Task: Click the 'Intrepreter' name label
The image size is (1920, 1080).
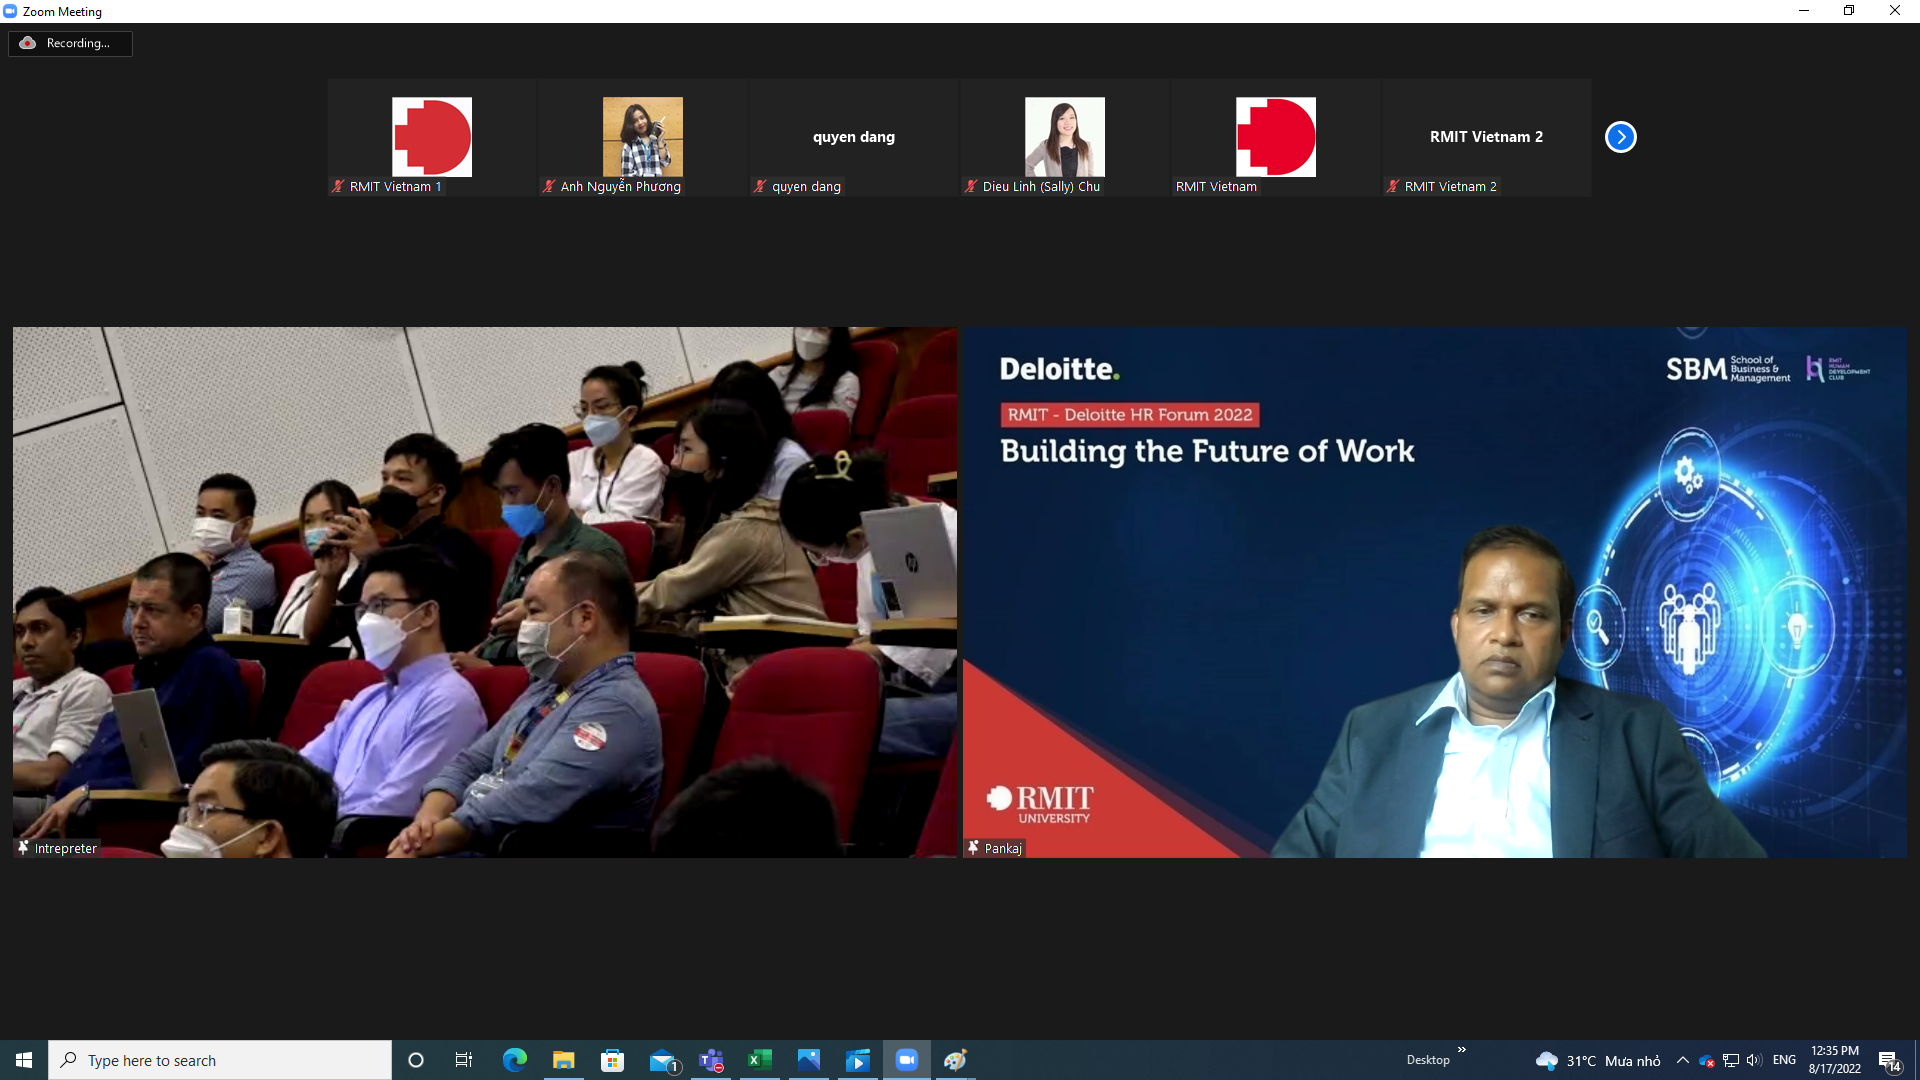Action: (x=66, y=848)
